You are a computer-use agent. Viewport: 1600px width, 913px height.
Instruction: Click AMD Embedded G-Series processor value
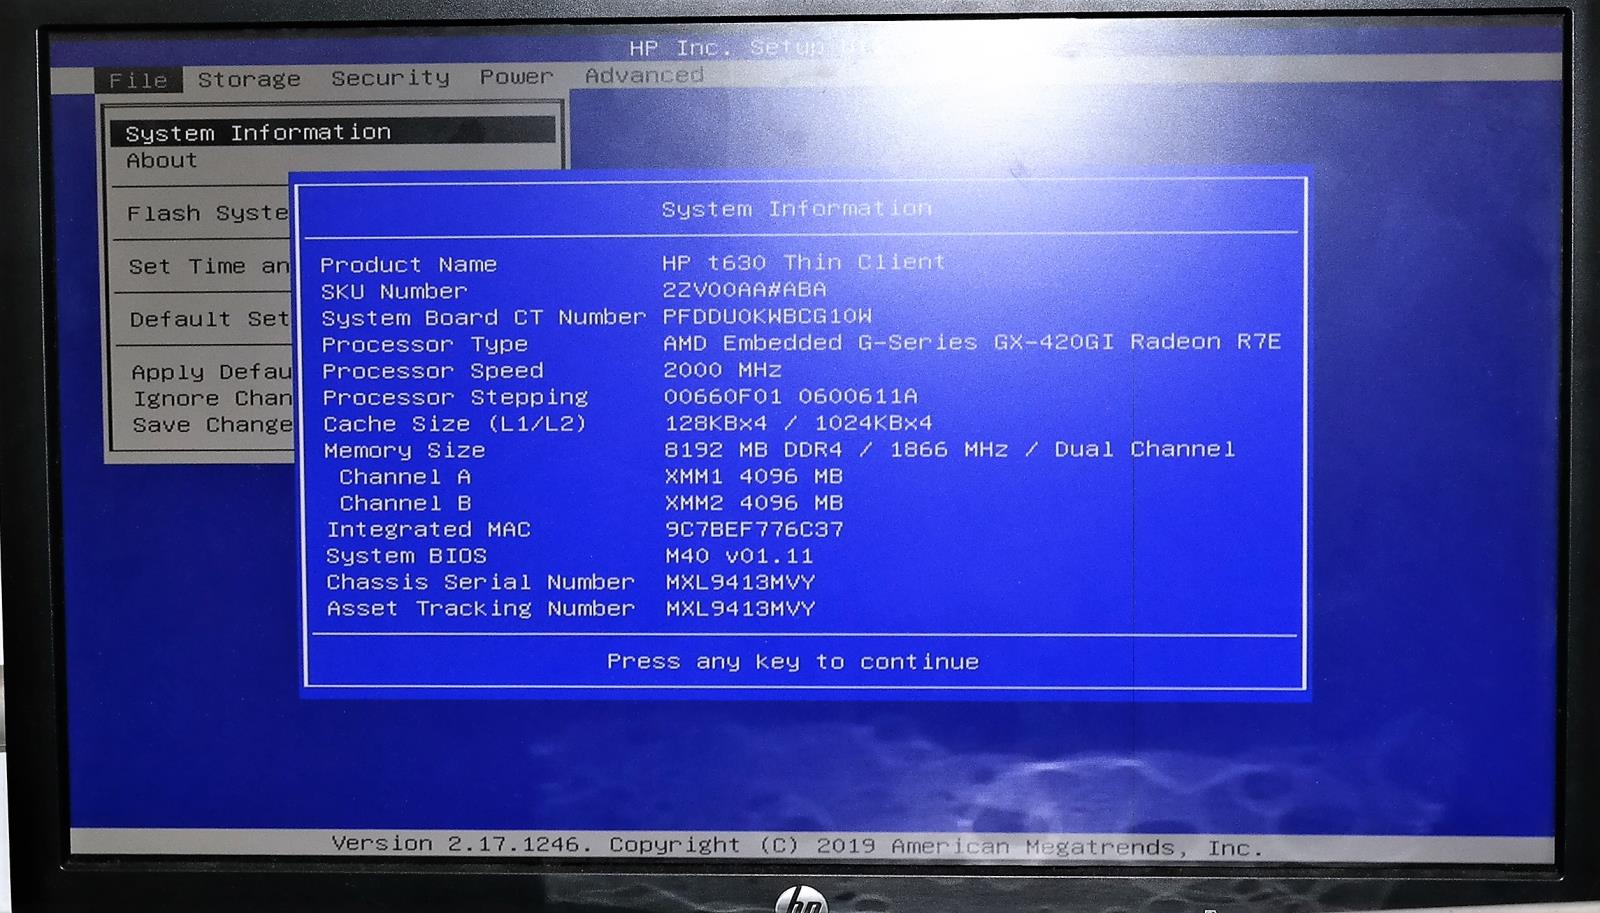972,342
